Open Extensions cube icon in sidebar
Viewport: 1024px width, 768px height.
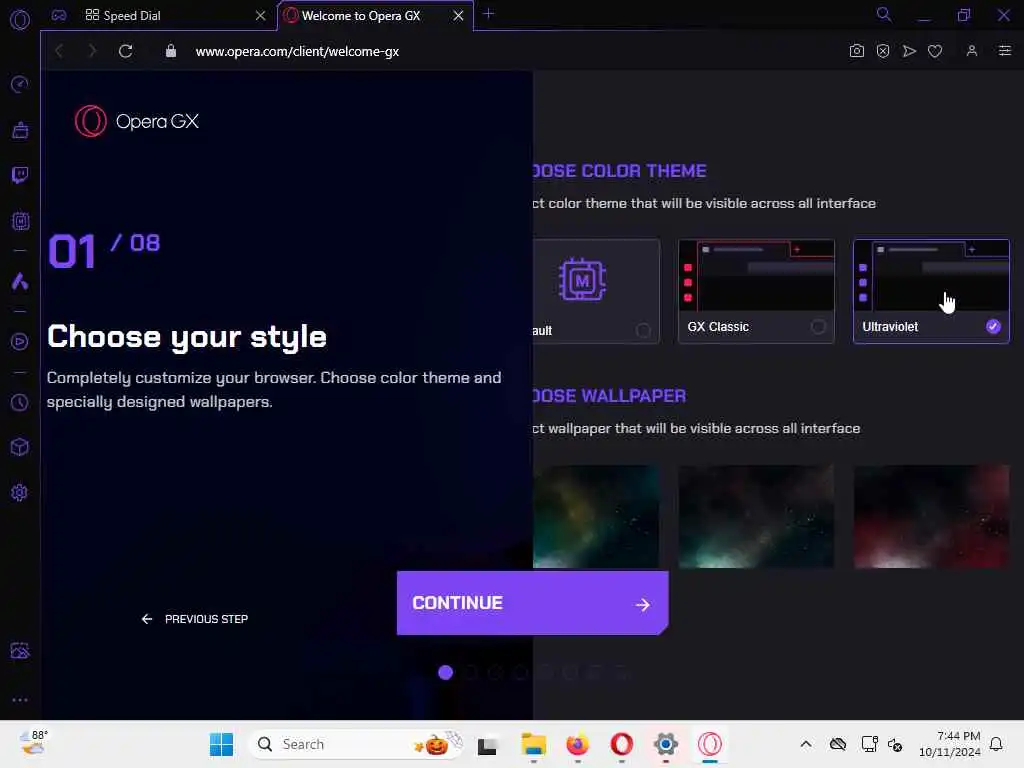(20, 447)
